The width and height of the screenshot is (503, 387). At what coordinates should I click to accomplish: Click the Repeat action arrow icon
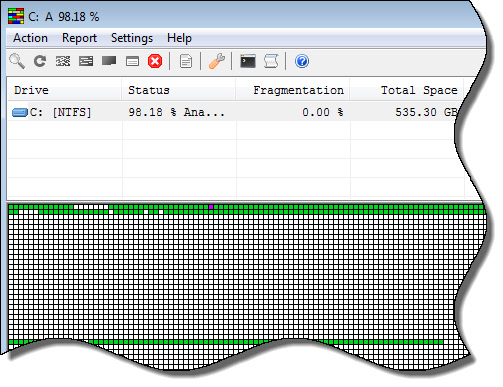pyautogui.click(x=40, y=61)
